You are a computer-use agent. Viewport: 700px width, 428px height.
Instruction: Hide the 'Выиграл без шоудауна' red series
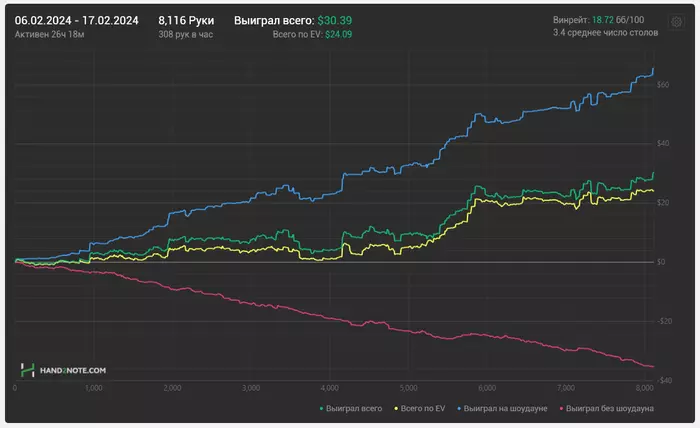(x=609, y=408)
